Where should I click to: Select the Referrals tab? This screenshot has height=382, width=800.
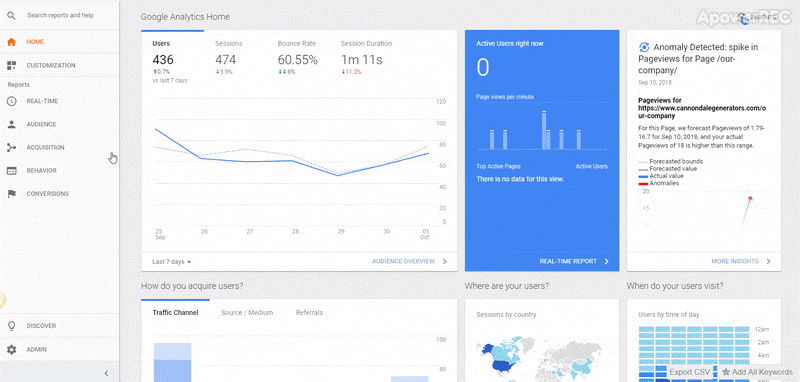pyautogui.click(x=309, y=313)
